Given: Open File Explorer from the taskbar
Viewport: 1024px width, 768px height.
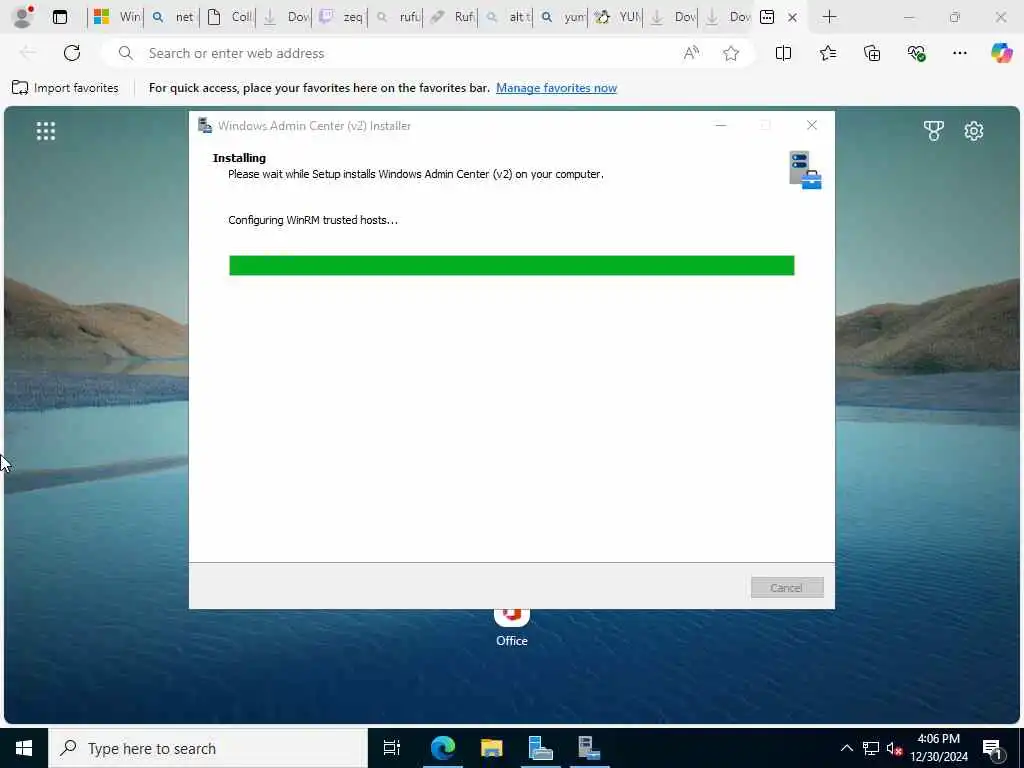Looking at the screenshot, I should coord(492,748).
